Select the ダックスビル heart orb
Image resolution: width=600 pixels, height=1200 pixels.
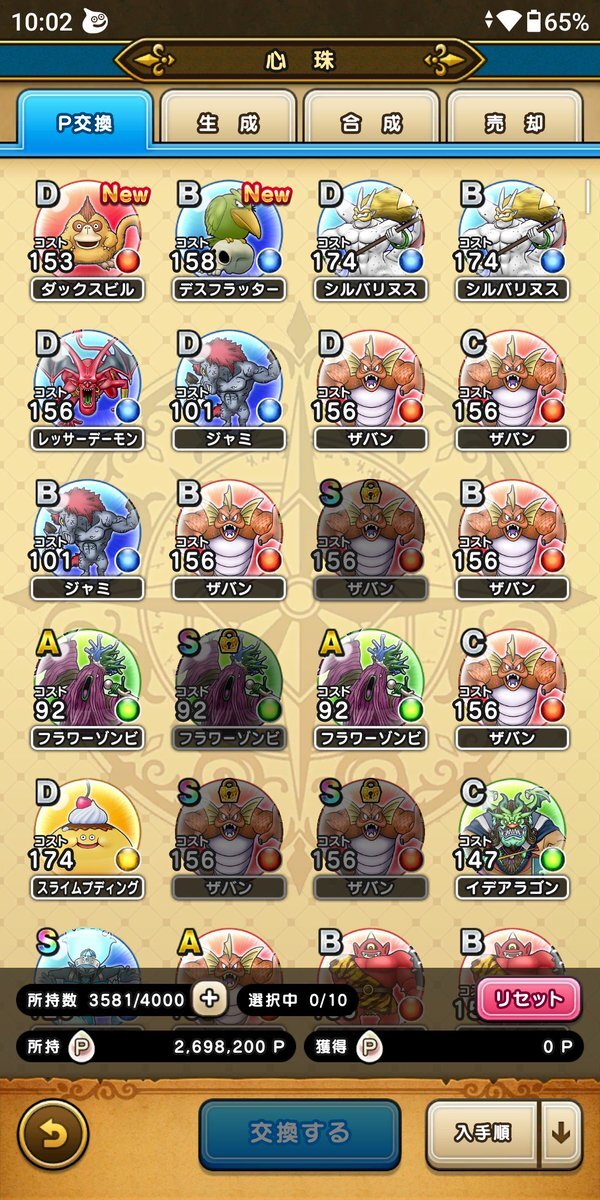(x=88, y=241)
